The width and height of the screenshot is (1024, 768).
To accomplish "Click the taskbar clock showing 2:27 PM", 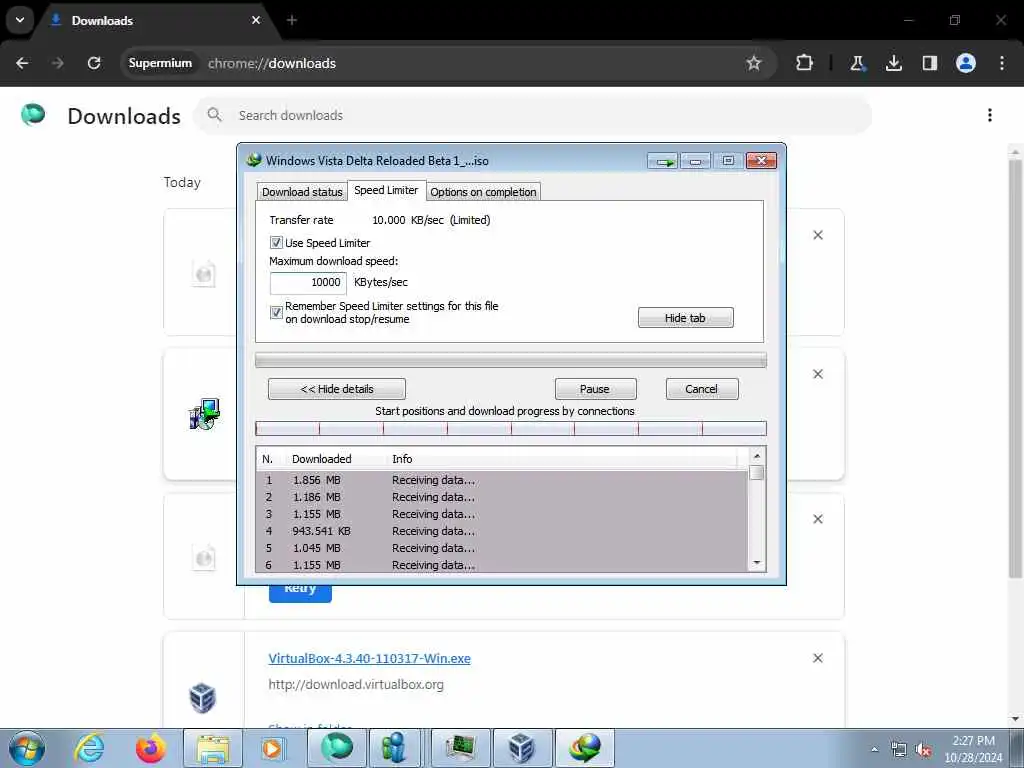I will pyautogui.click(x=973, y=749).
